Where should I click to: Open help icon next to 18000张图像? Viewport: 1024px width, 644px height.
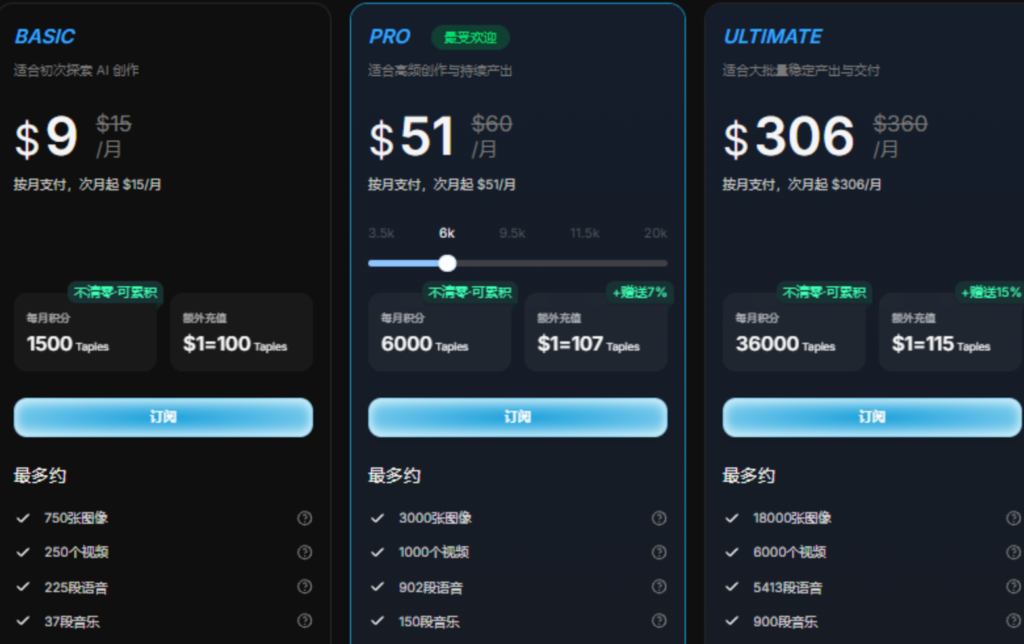[x=1013, y=518]
